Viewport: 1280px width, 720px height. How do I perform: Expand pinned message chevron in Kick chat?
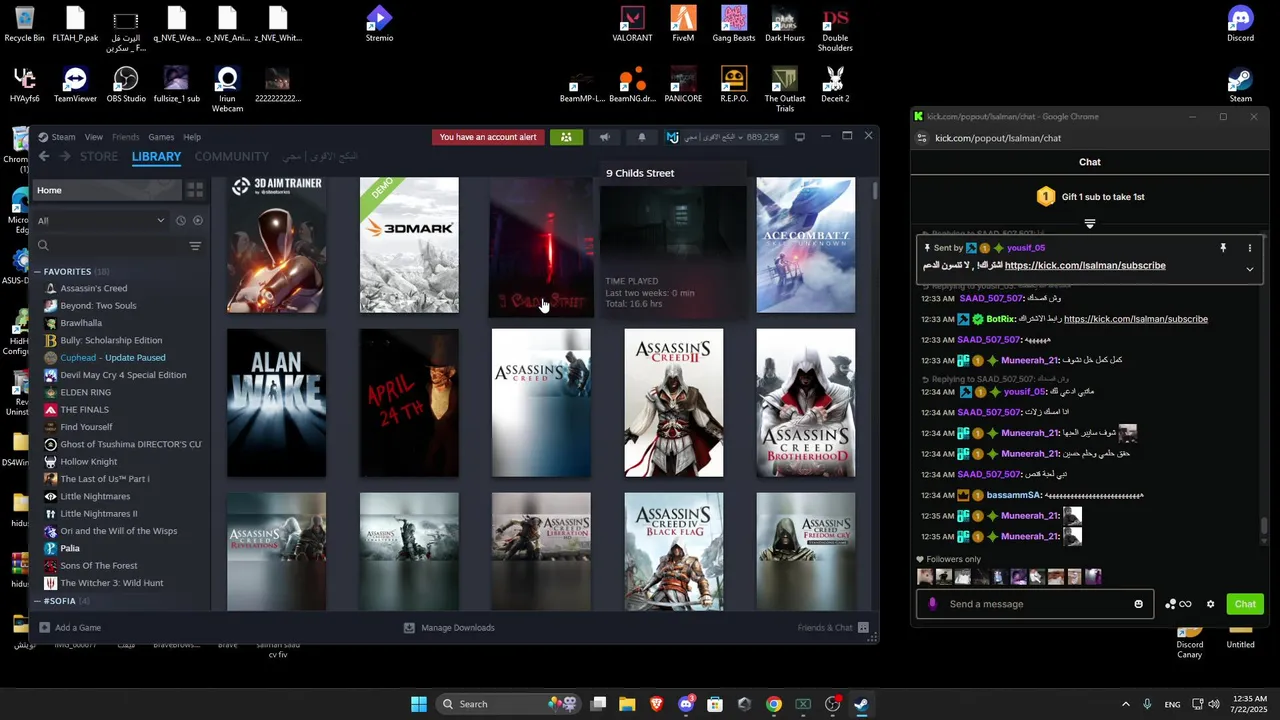(x=1249, y=268)
